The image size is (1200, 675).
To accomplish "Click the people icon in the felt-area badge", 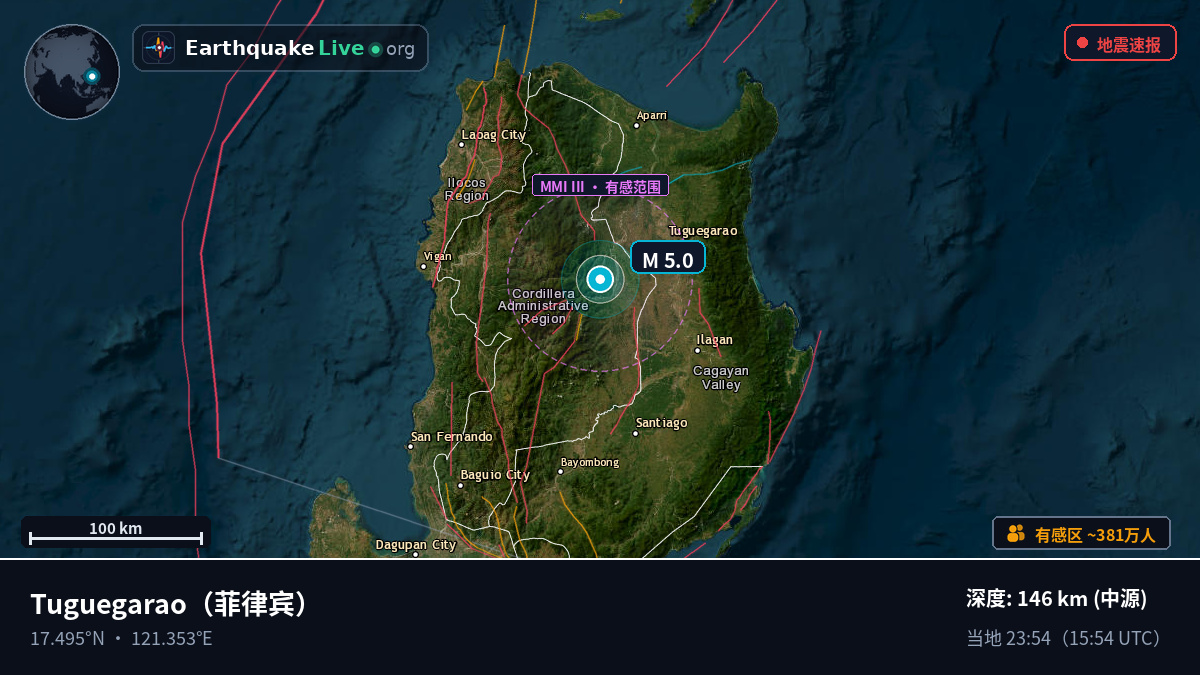I will [x=1016, y=534].
